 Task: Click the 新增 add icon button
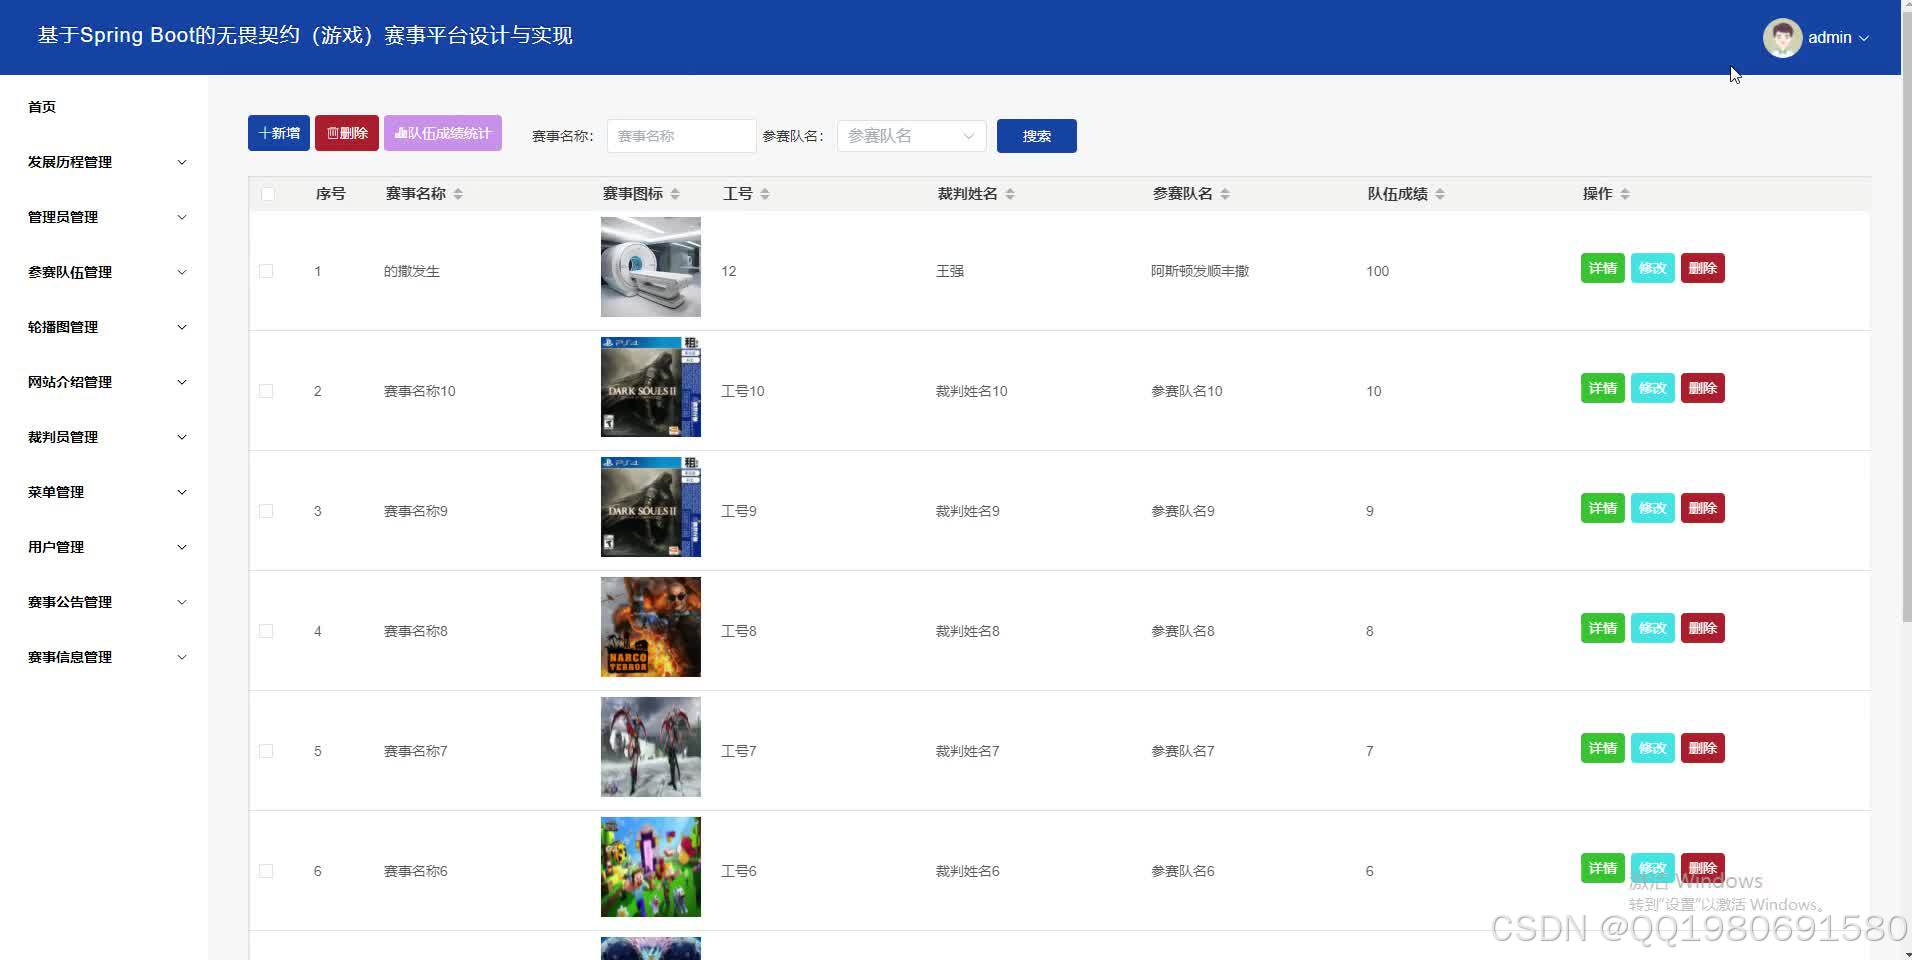[x=278, y=132]
